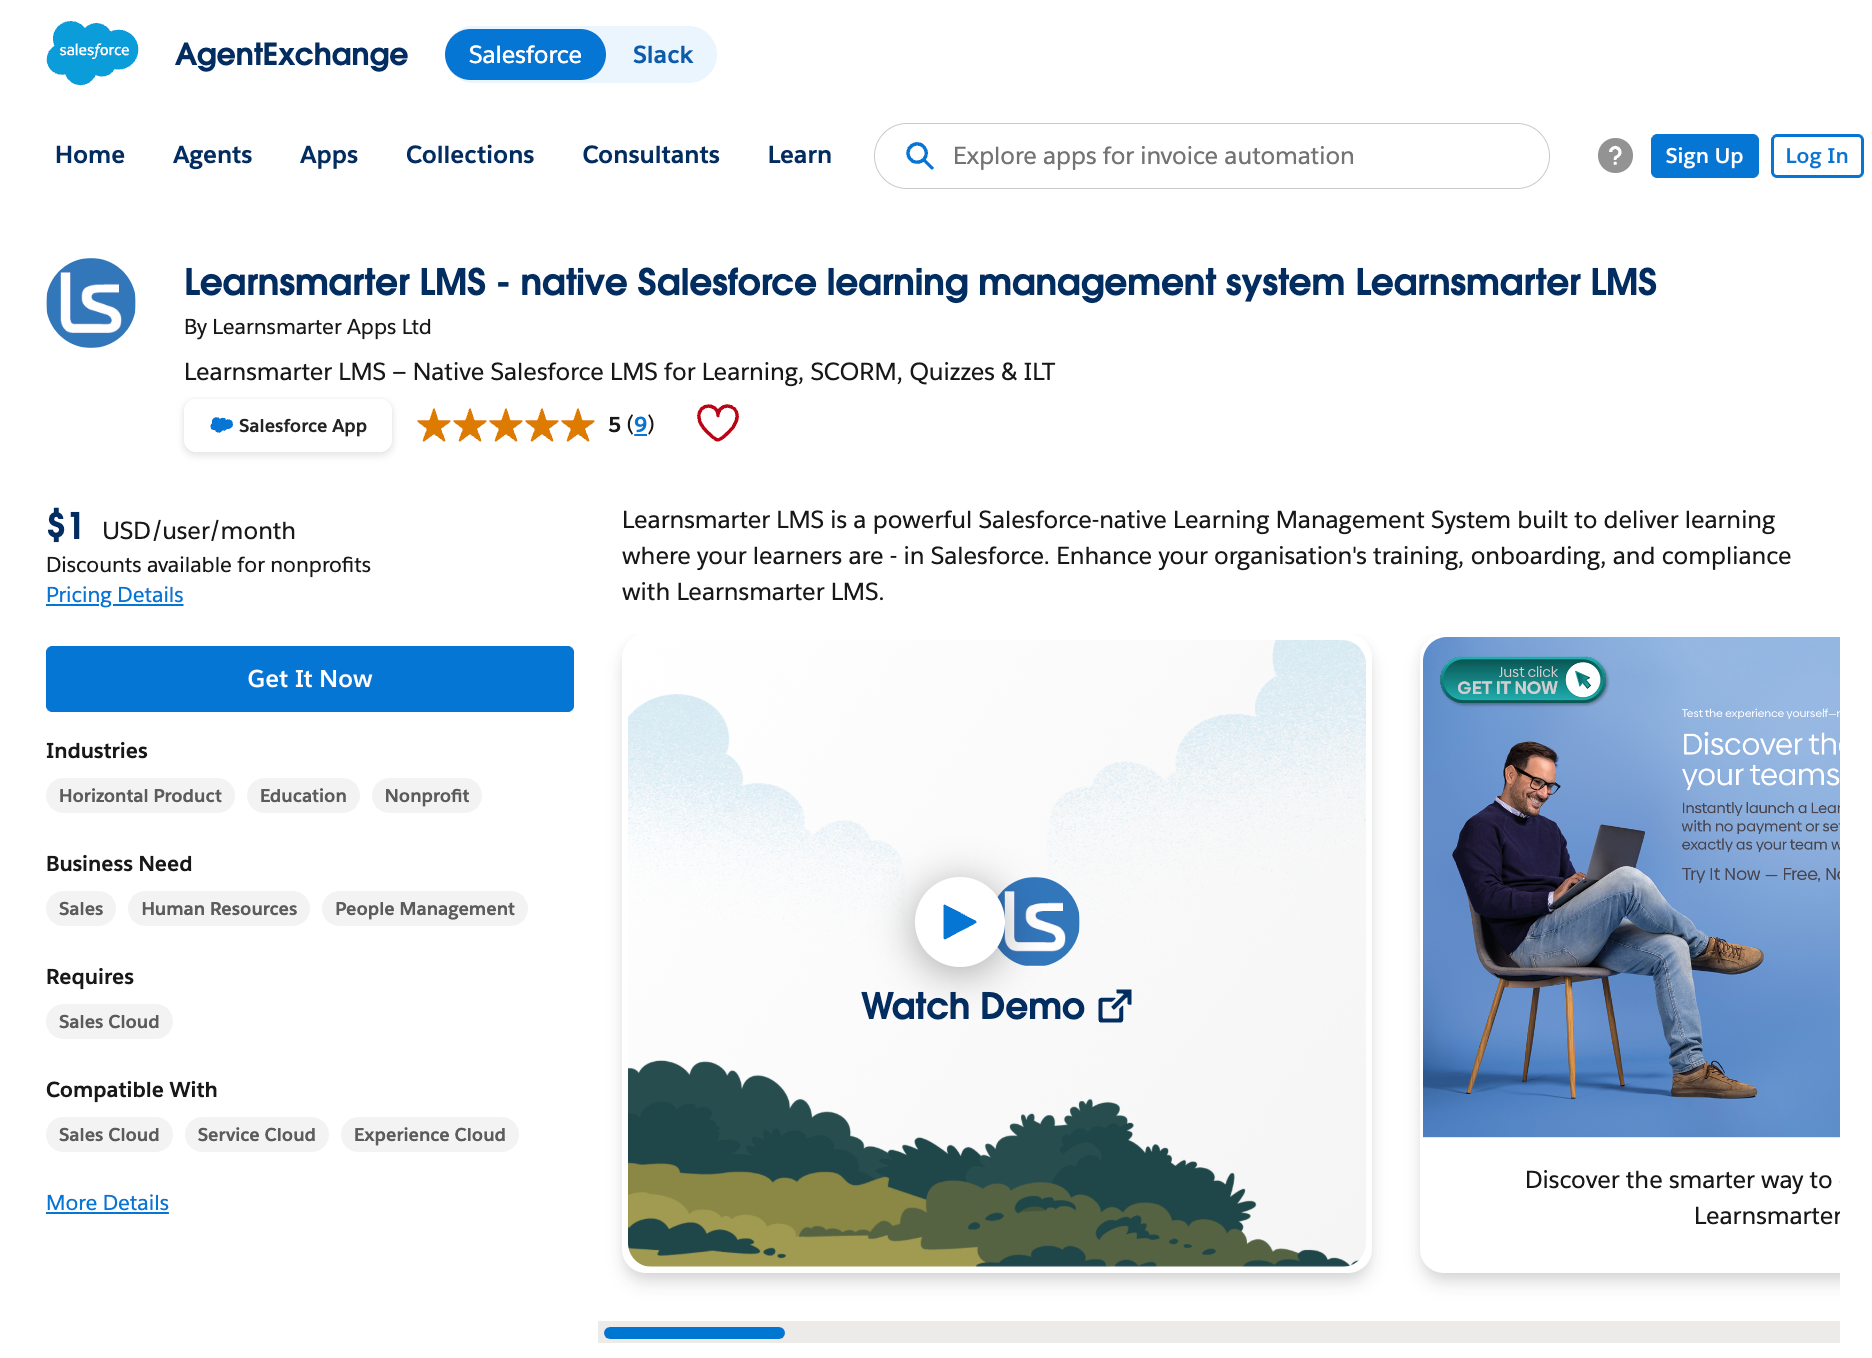Click the five-star rating
Screen dimensions: 1872x1358
505,425
